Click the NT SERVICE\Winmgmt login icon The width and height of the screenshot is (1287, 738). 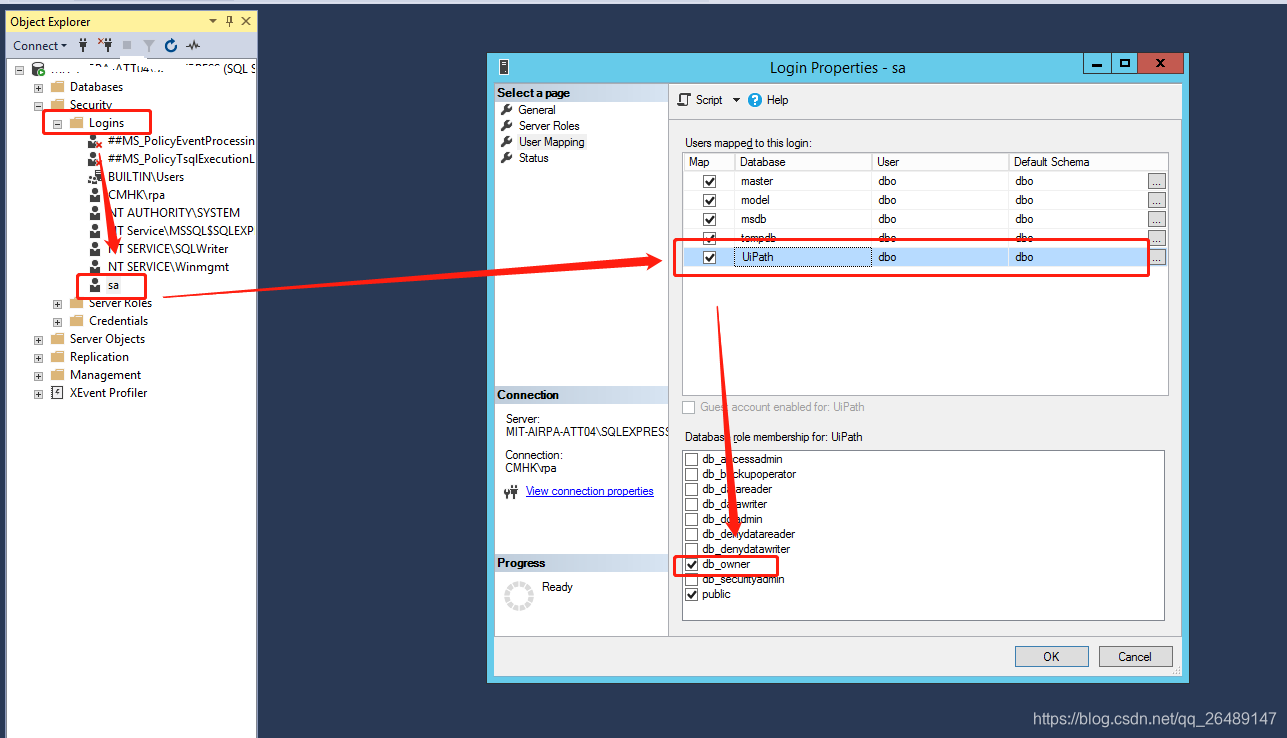click(x=95, y=267)
